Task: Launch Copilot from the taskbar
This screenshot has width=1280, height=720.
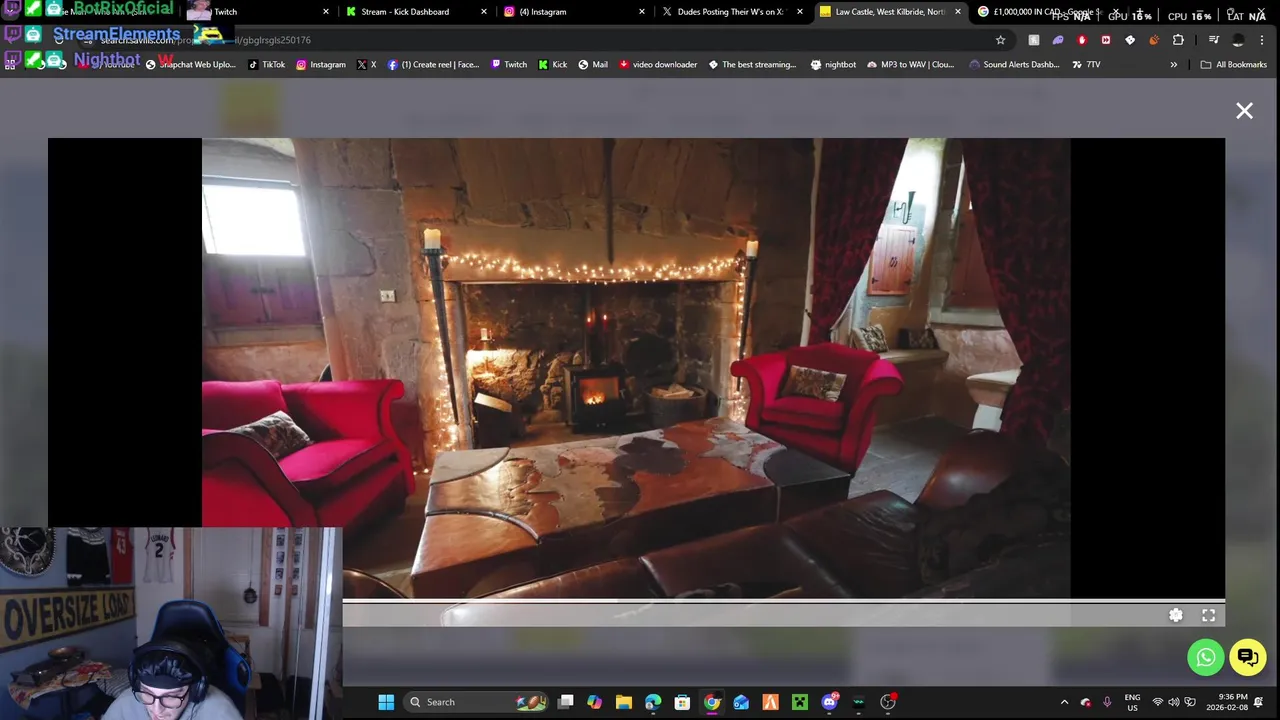Action: [595, 702]
